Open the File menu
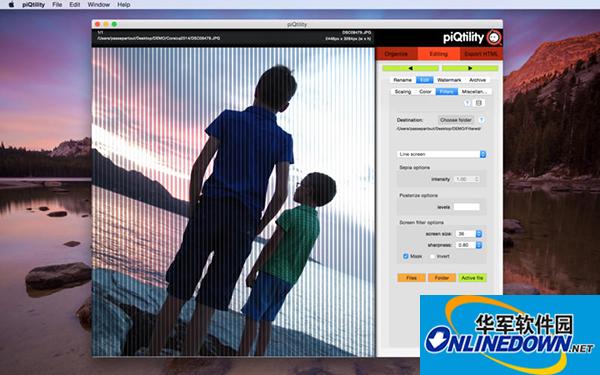 tap(57, 5)
